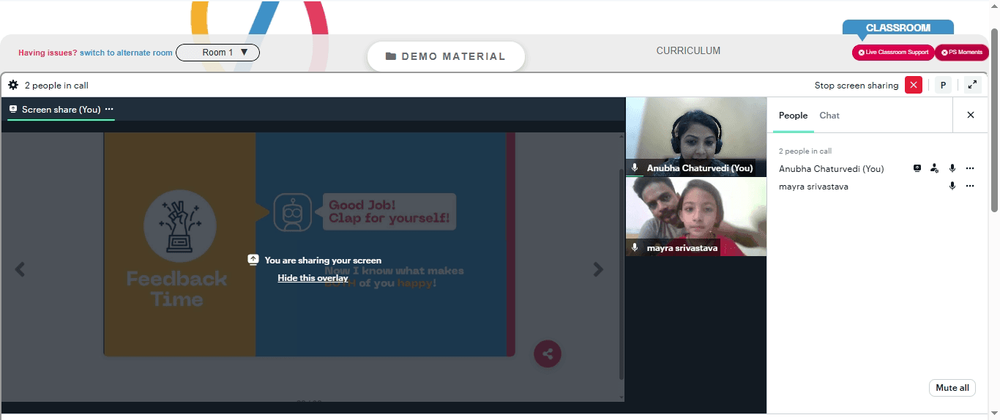Click the folder icon in Demo Material

(x=391, y=56)
